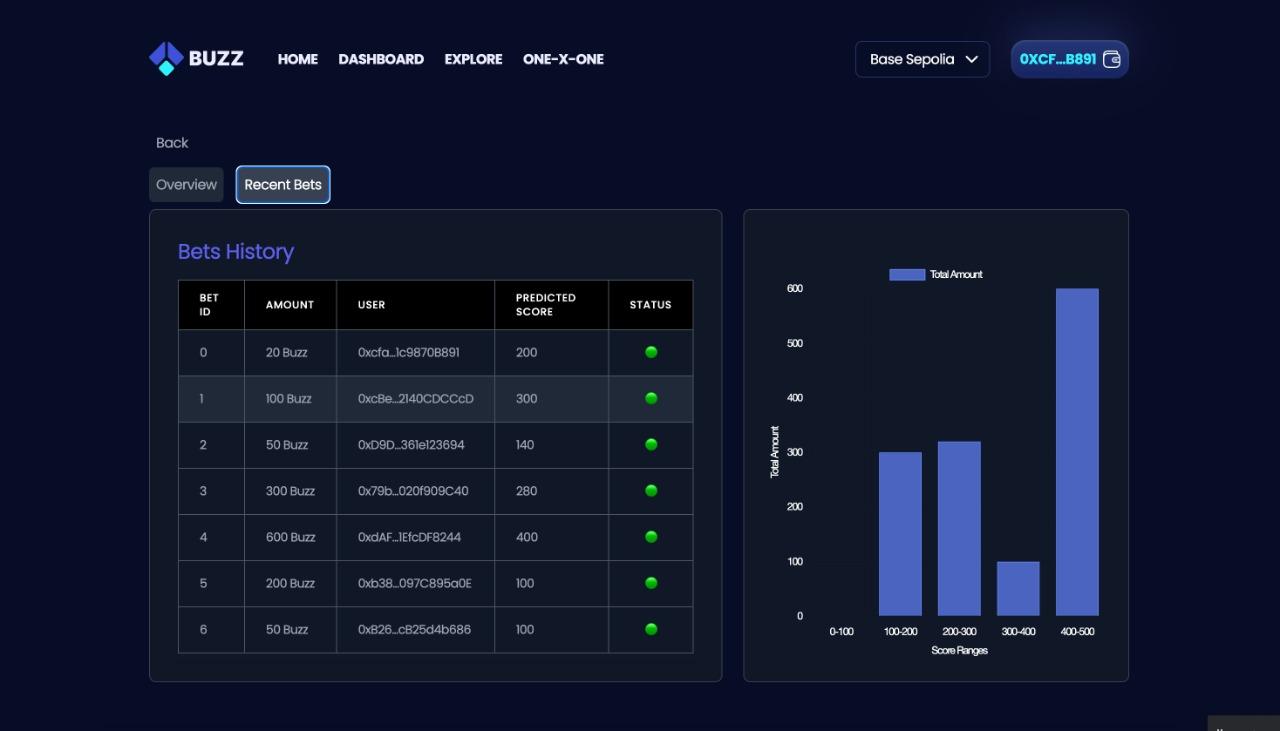Click the Bets History heading
Screen dimensions: 1280x731
point(236,252)
